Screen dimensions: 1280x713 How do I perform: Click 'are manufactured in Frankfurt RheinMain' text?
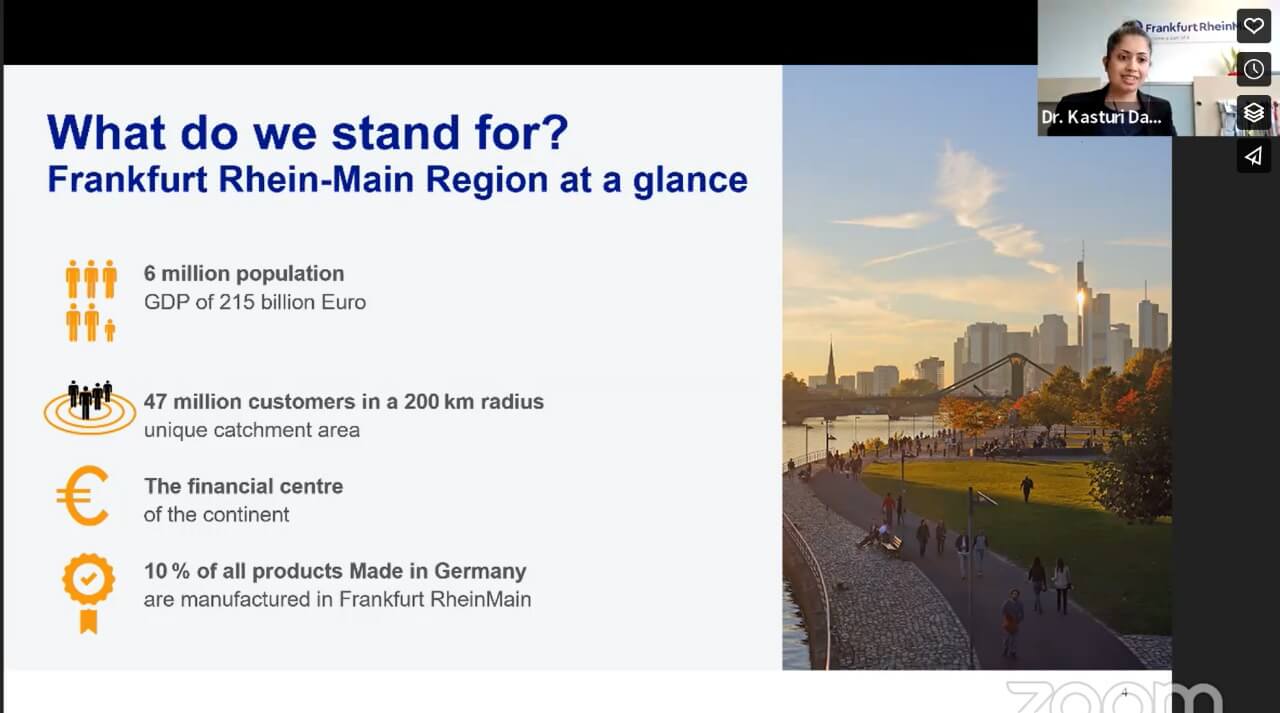point(337,600)
